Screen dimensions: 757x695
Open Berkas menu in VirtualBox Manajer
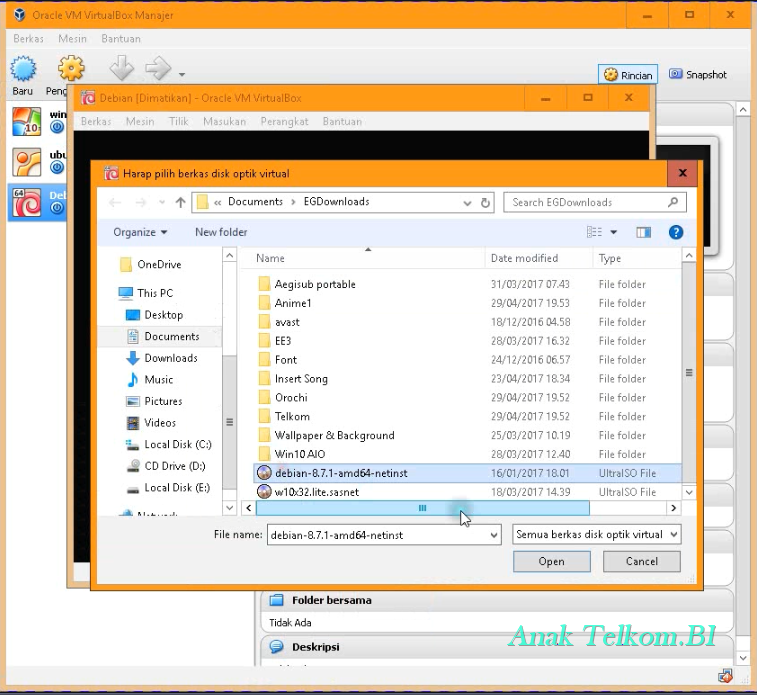pos(28,39)
